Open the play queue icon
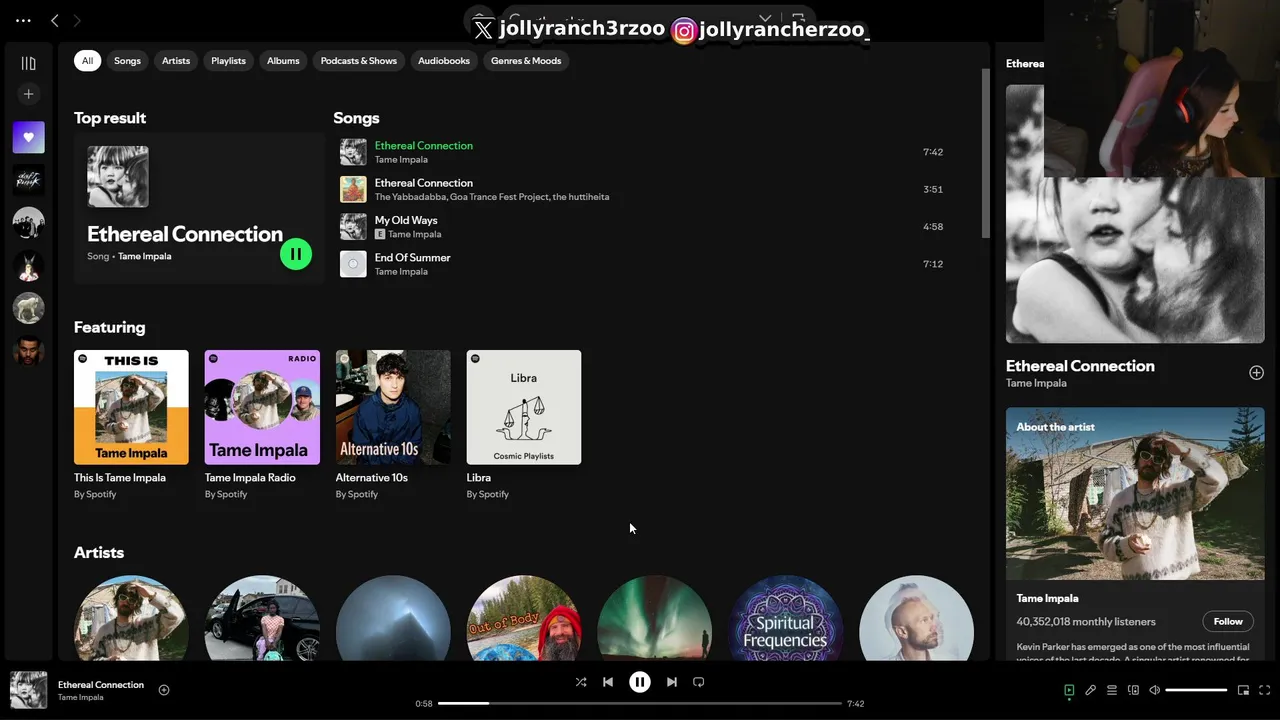 tap(1112, 690)
